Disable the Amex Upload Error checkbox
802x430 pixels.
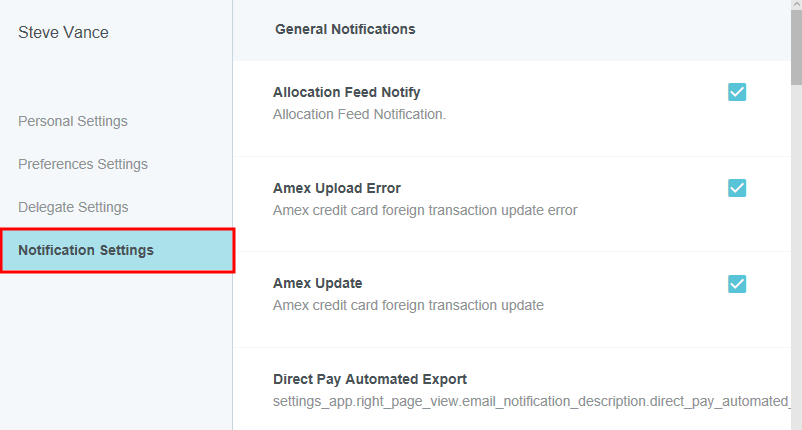coord(737,188)
